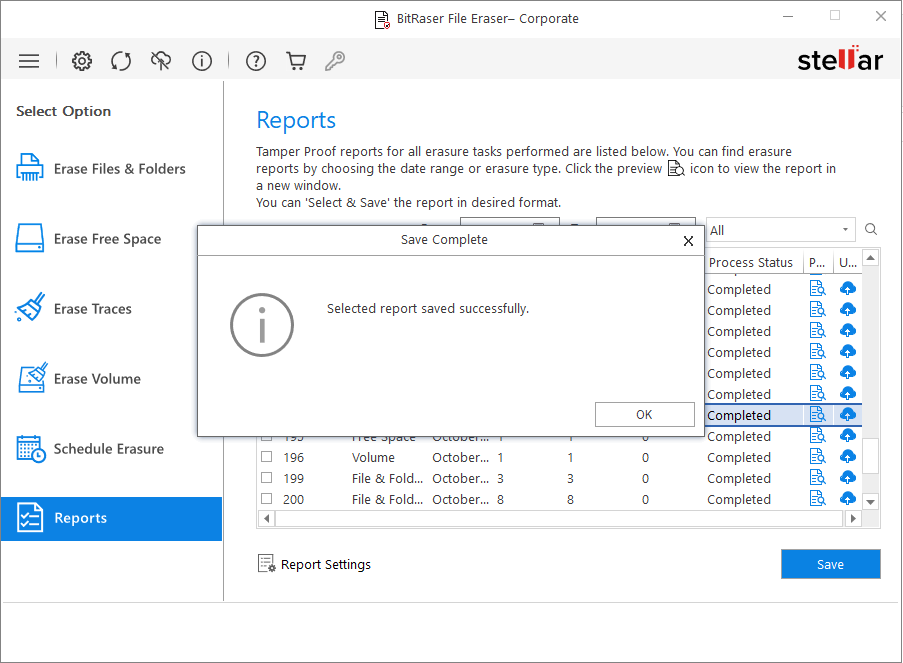
Task: Click cloud upload icon in highlighted row
Action: click(x=847, y=415)
